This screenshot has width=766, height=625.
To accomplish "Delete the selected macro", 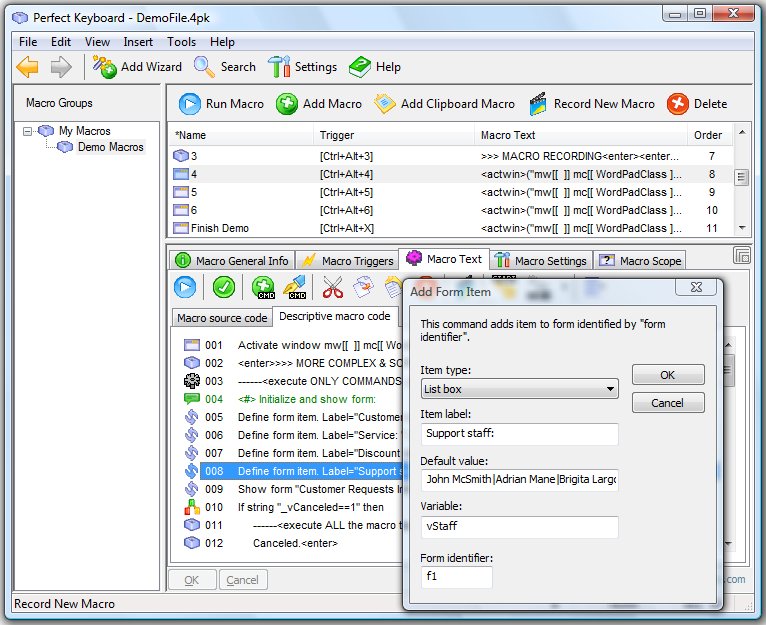I will point(697,104).
